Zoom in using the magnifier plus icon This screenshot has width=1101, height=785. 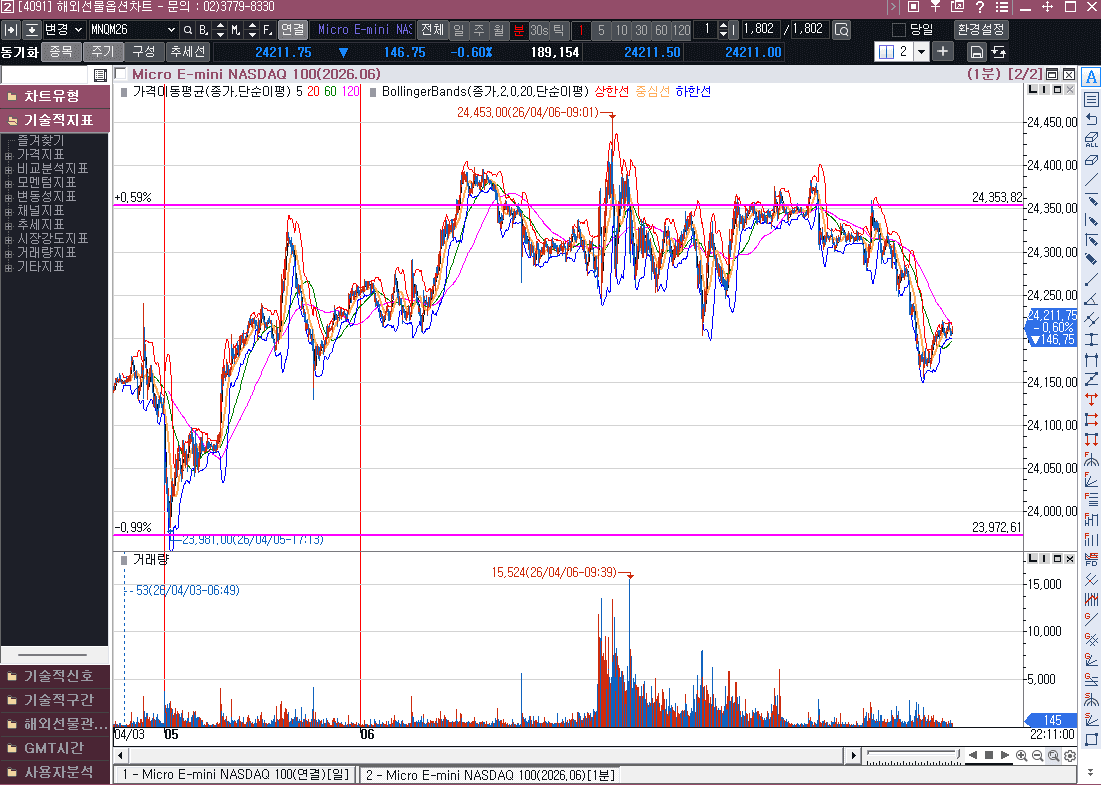tap(1021, 756)
